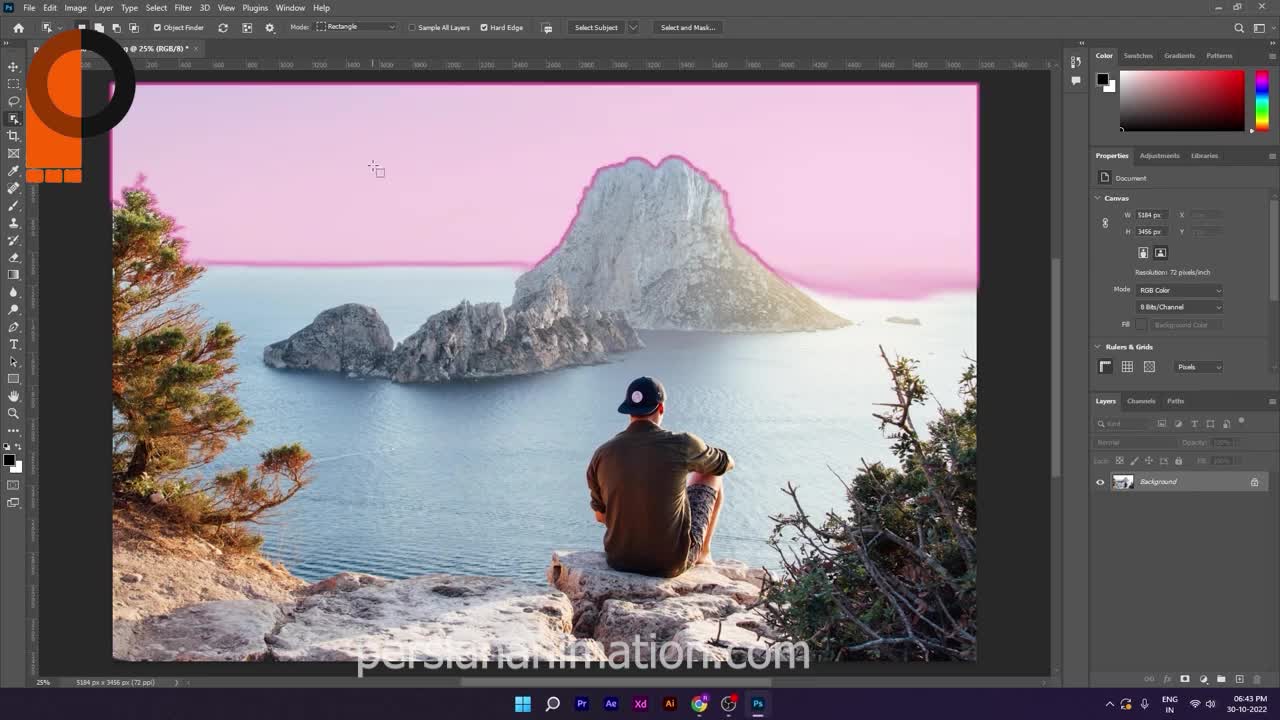Select the Hand tool
This screenshot has width=1280, height=720.
click(13, 396)
